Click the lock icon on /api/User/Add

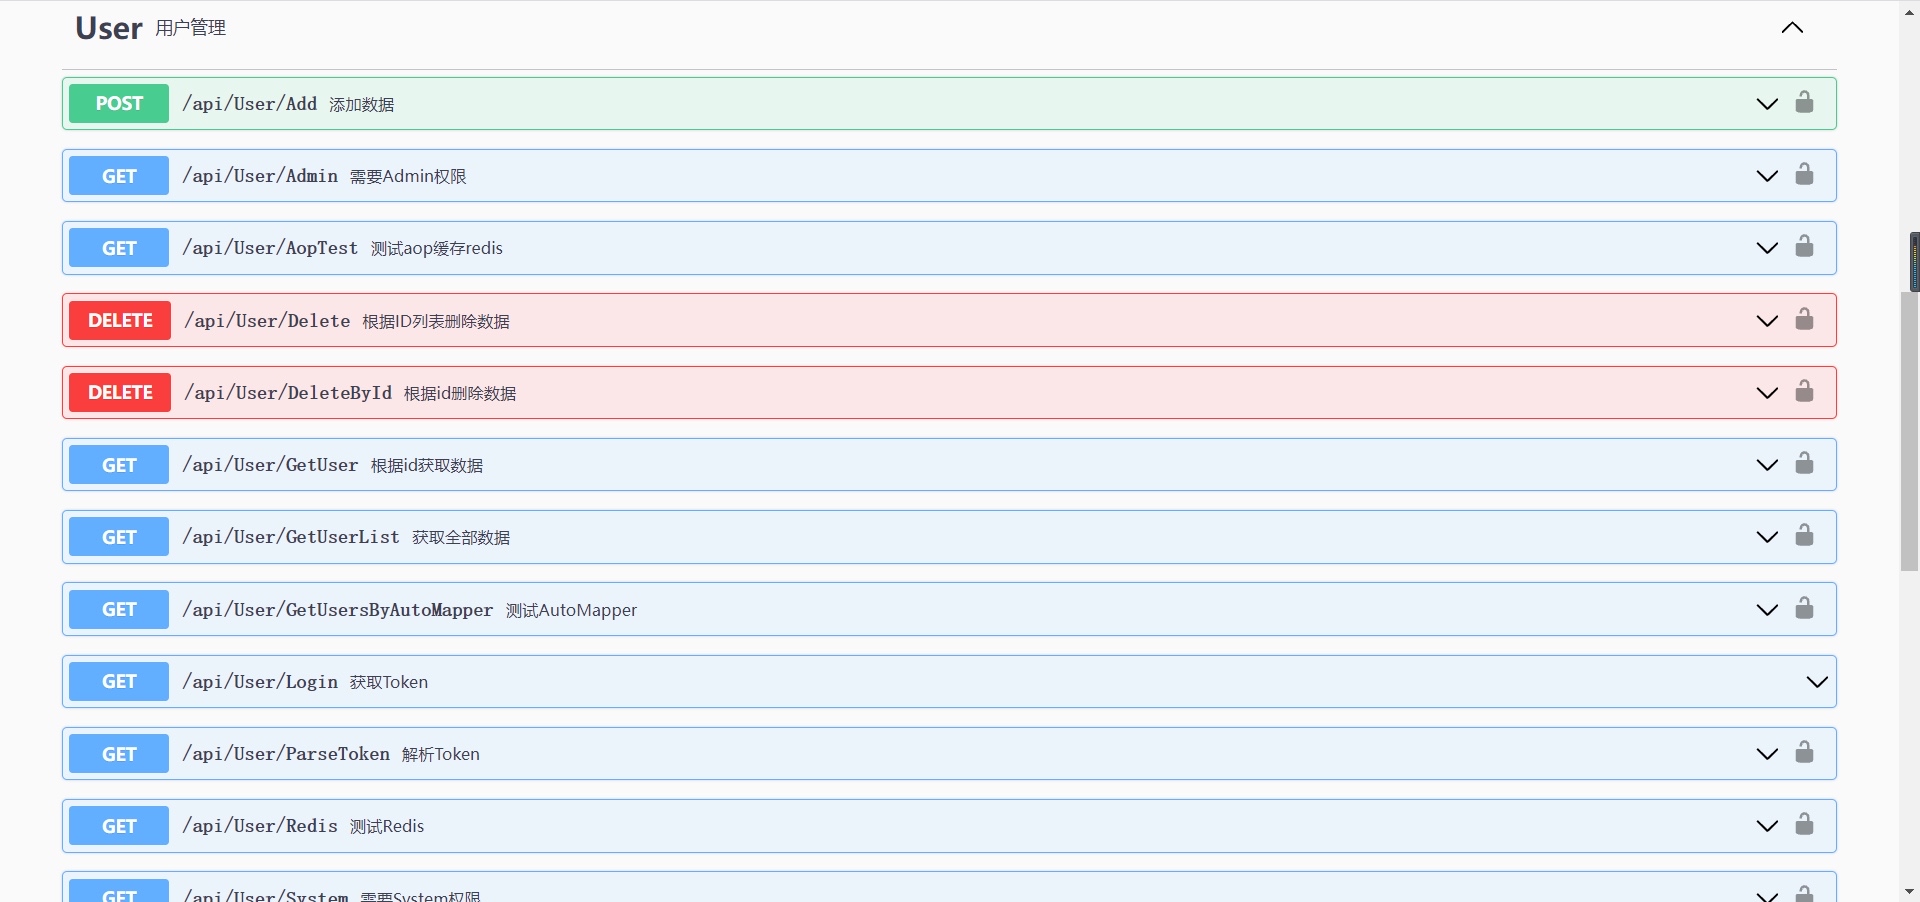coord(1804,102)
